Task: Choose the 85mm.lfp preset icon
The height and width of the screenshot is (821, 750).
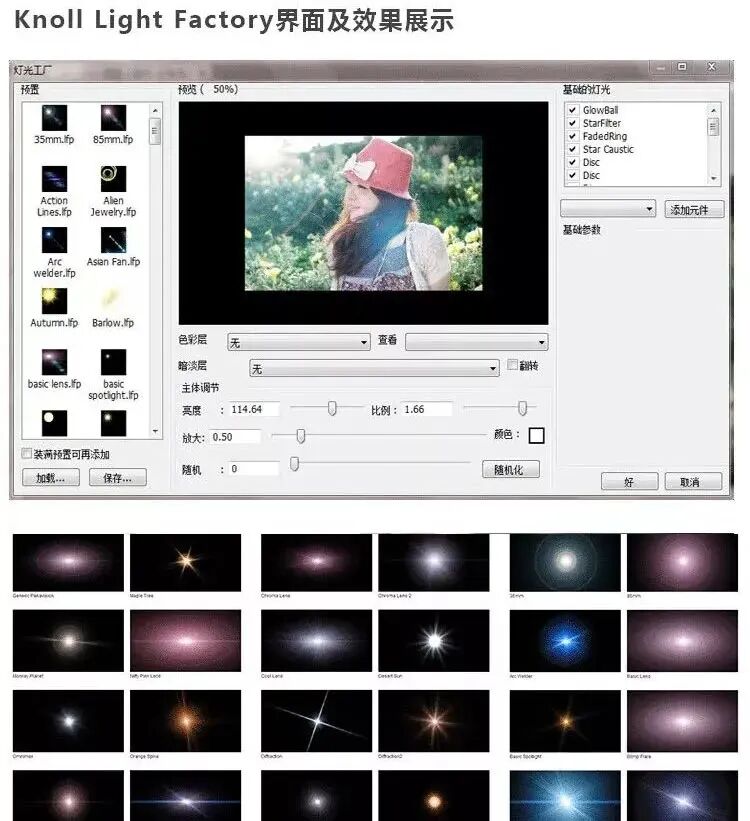Action: pyautogui.click(x=113, y=117)
